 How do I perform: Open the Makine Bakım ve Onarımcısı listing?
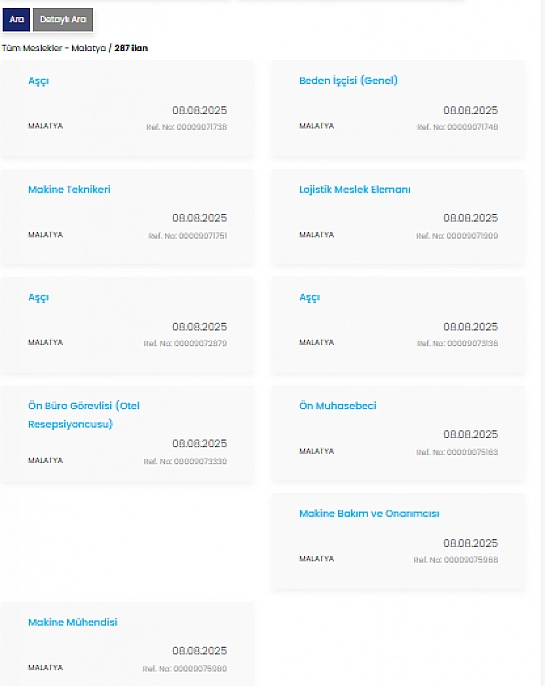pos(369,513)
